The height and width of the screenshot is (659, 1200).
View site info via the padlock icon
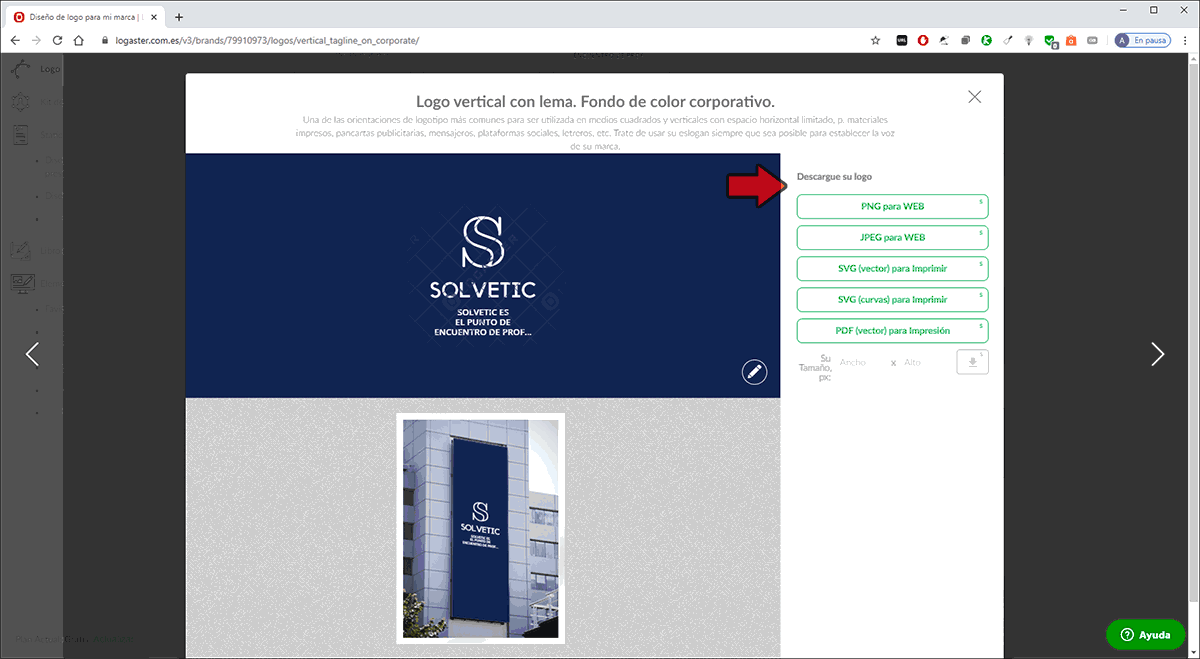click(x=106, y=40)
